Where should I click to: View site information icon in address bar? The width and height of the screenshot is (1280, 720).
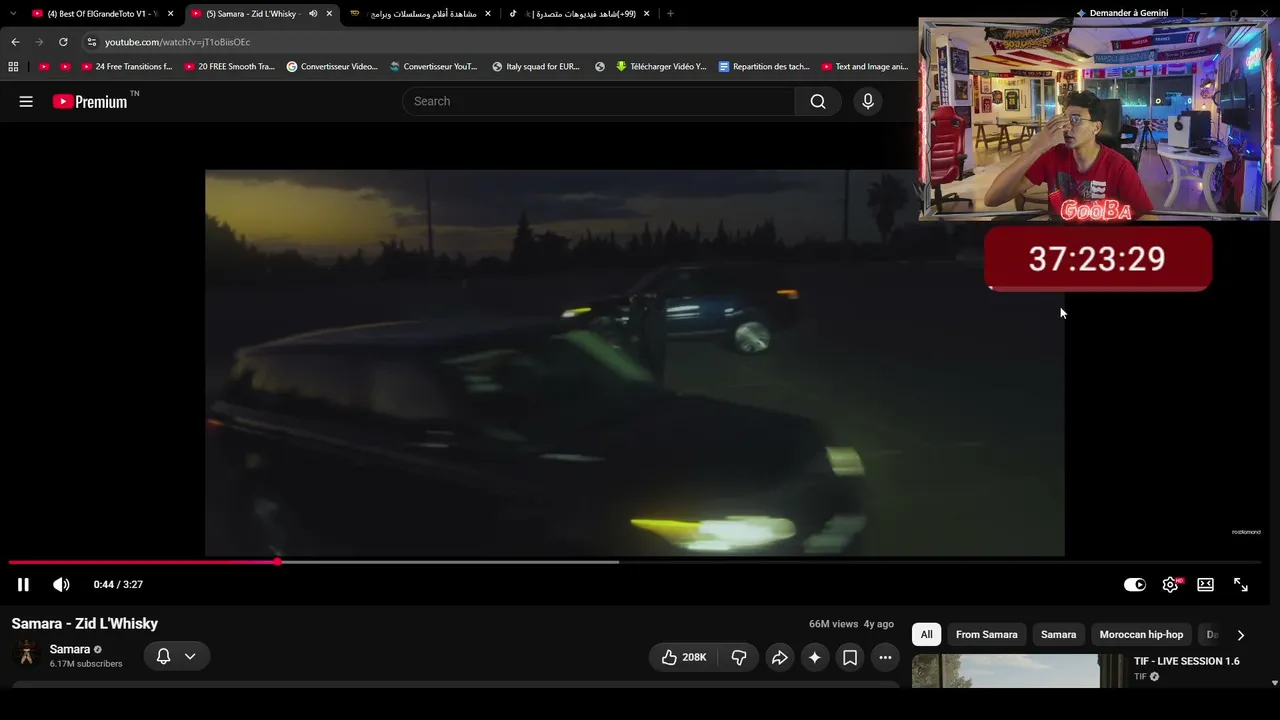[x=92, y=42]
